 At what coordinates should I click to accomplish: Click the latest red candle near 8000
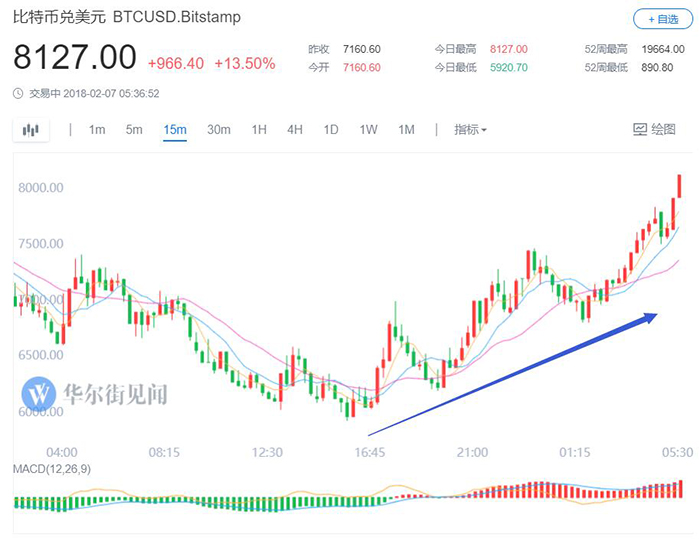680,186
